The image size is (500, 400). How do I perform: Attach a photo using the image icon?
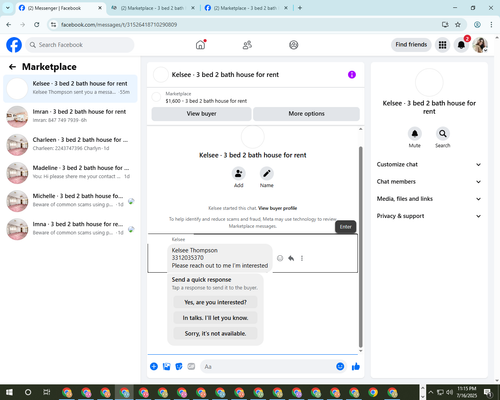166,367
